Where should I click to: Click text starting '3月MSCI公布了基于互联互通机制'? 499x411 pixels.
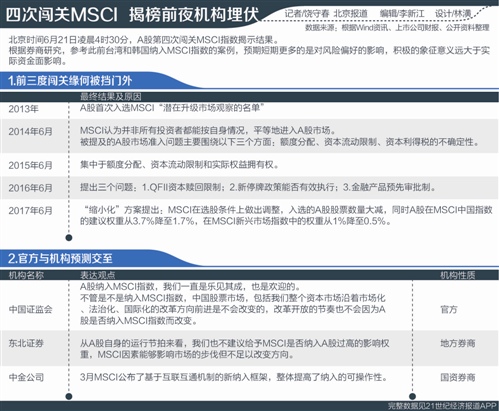click(234, 377)
